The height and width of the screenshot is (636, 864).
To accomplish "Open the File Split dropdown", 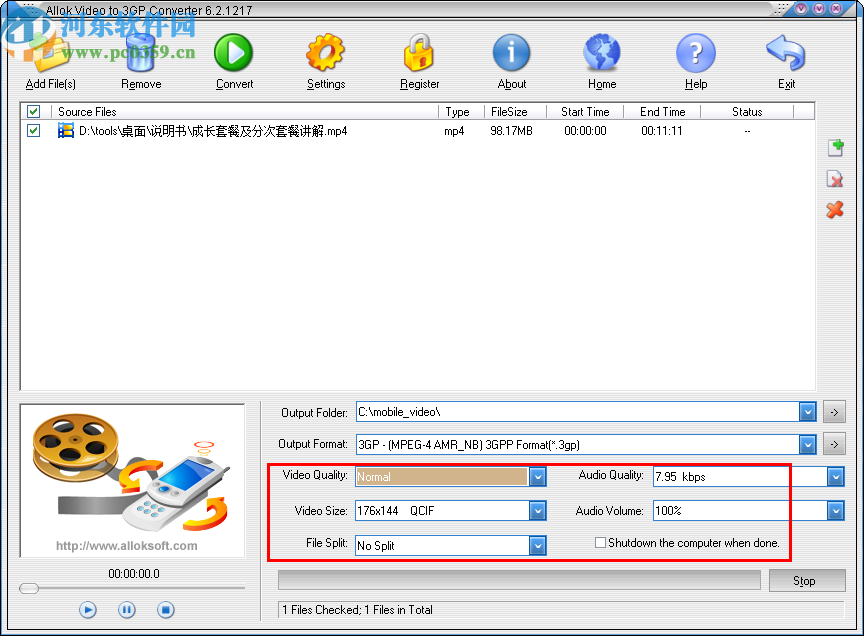I will pyautogui.click(x=538, y=545).
